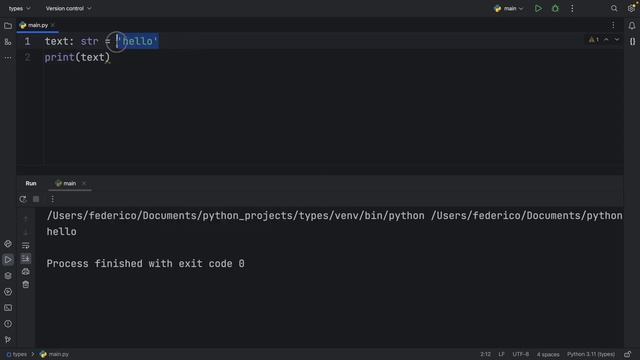
Task: Click line number 1 in gutter
Action: (27, 42)
